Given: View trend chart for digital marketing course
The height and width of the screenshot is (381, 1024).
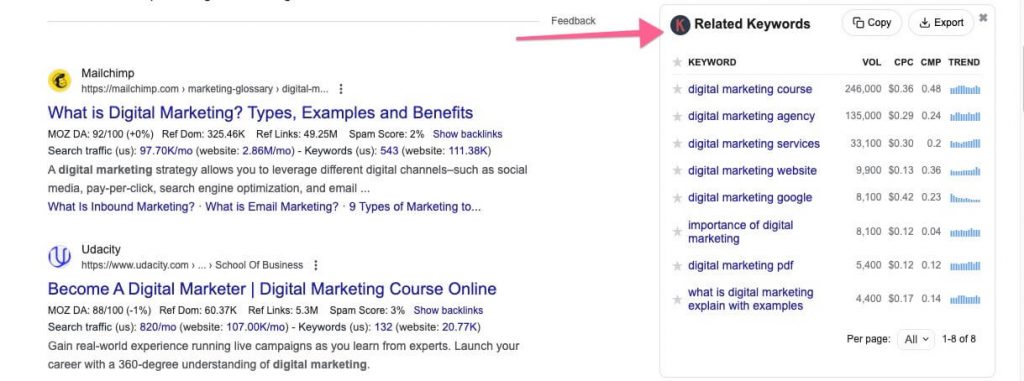Looking at the screenshot, I should [965, 90].
